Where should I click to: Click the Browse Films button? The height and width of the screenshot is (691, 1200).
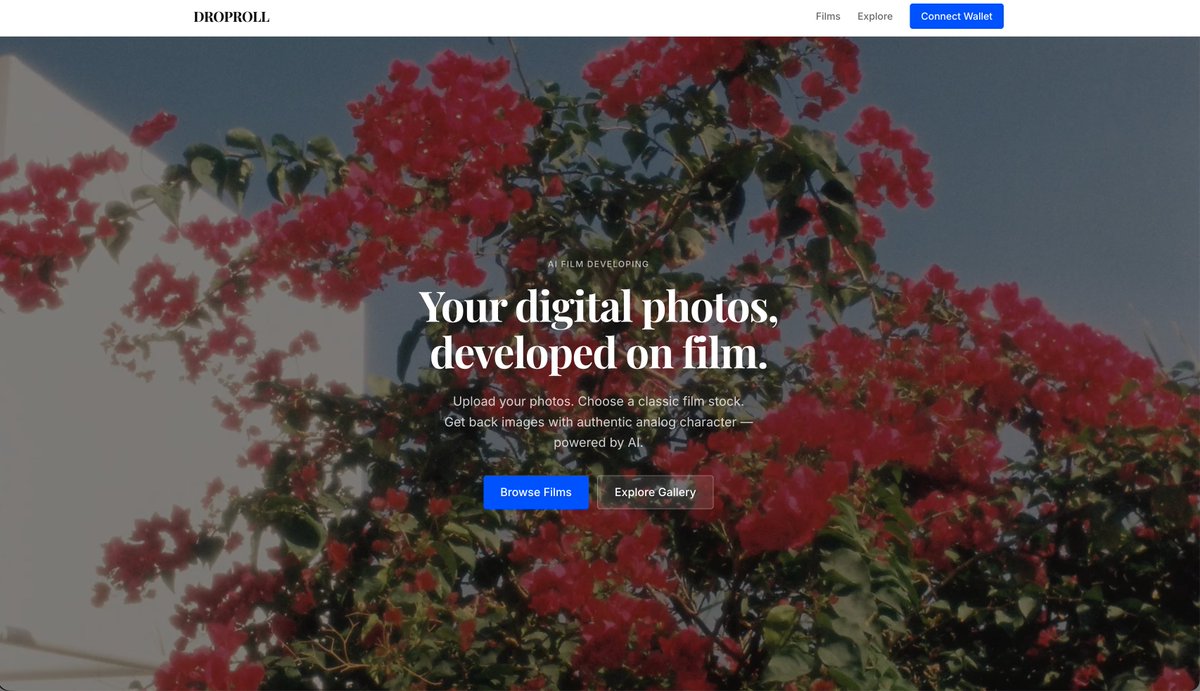536,492
